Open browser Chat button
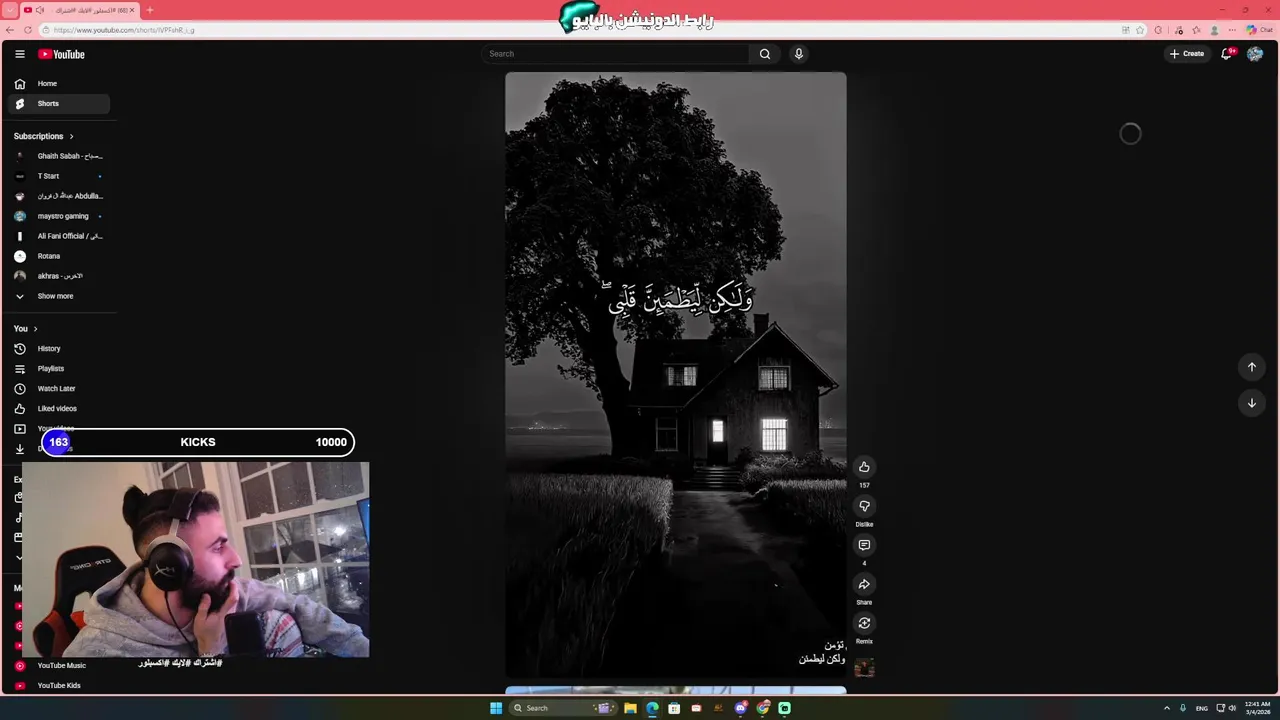 point(1259,30)
